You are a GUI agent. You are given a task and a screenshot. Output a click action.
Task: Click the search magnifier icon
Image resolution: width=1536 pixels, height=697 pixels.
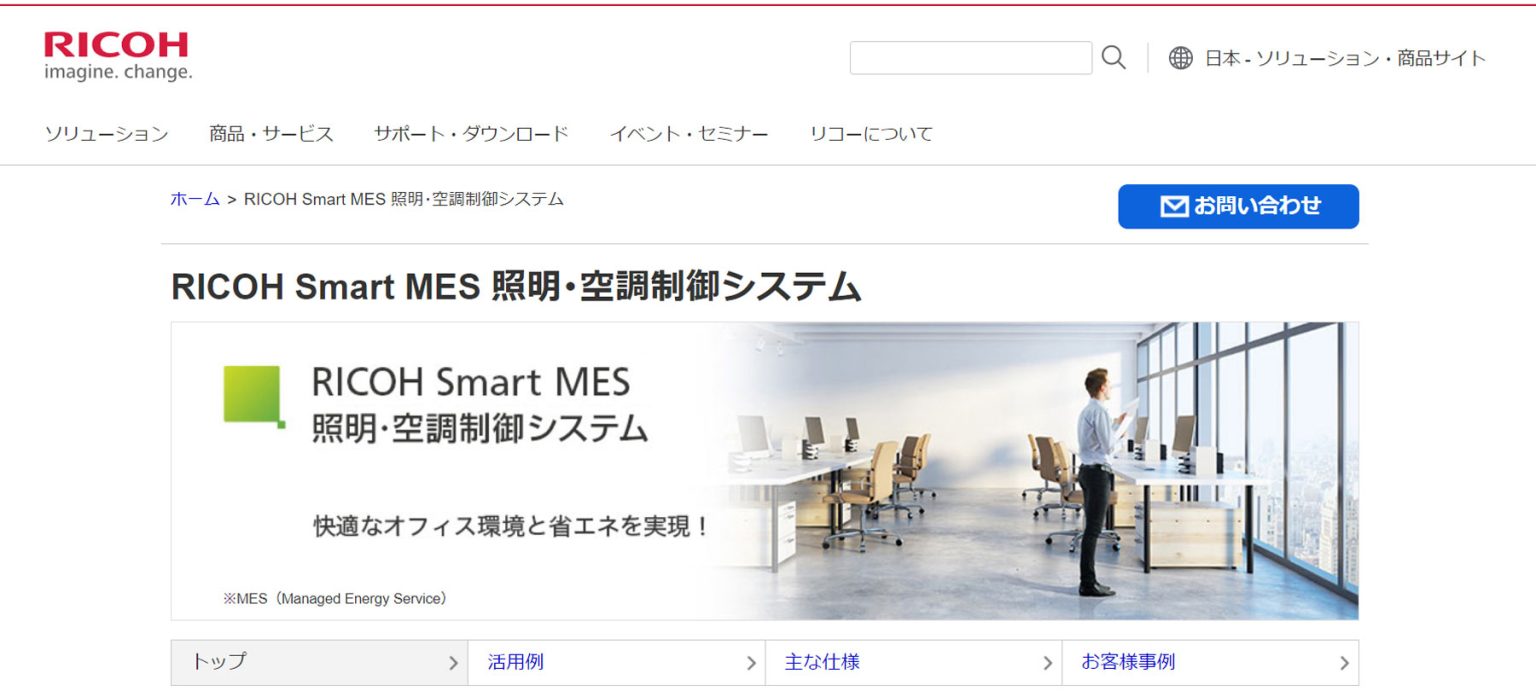coord(1113,57)
